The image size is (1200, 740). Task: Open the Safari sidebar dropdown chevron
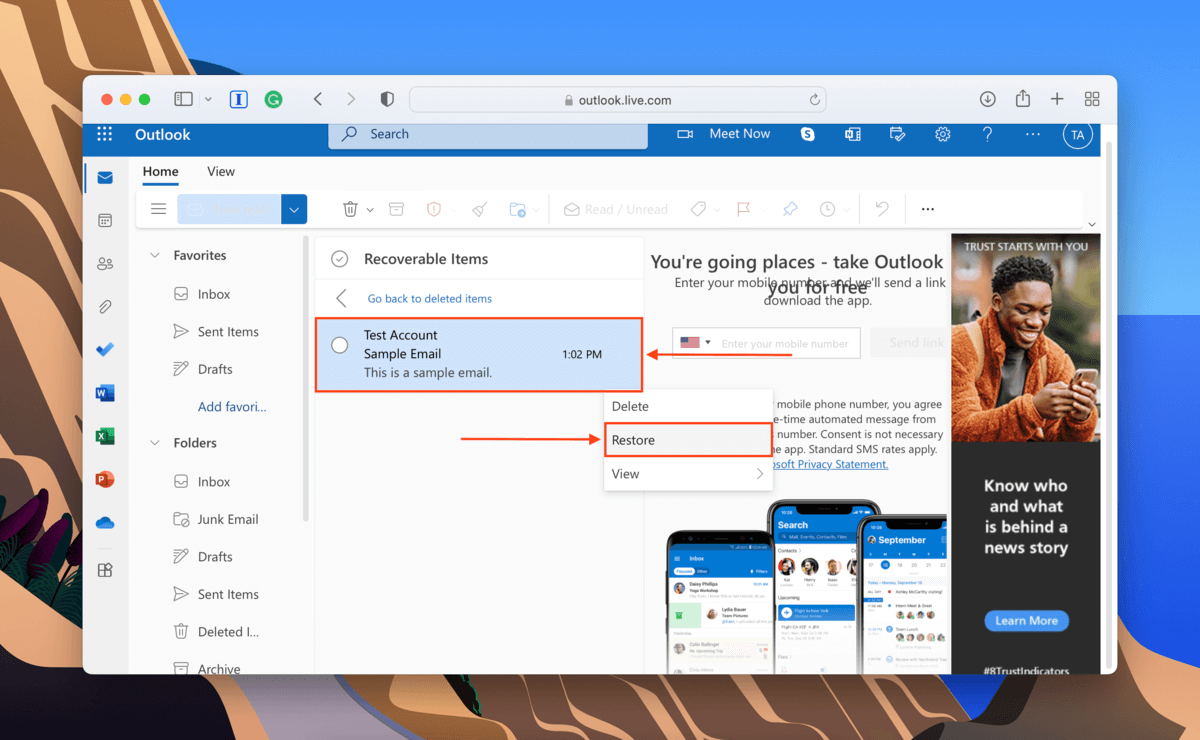208,99
